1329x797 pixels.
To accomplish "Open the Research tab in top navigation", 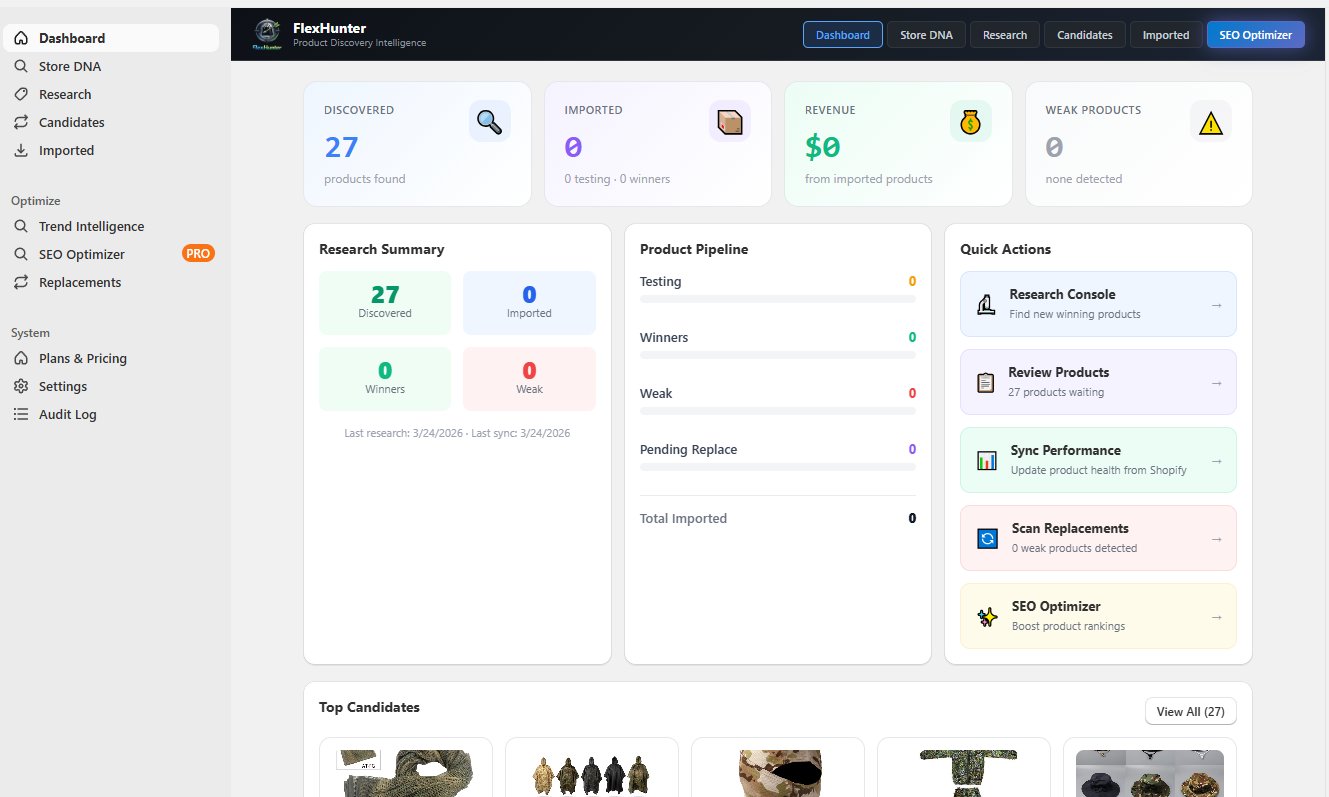I will 1004,34.
